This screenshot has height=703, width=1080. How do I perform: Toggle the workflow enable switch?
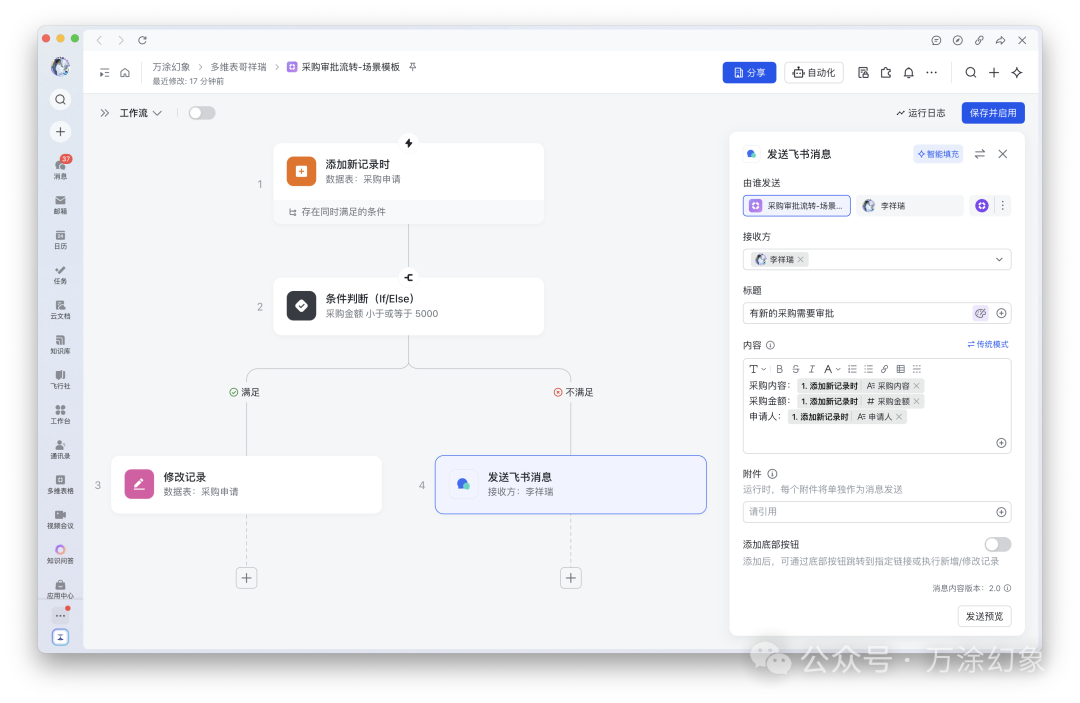(x=202, y=112)
